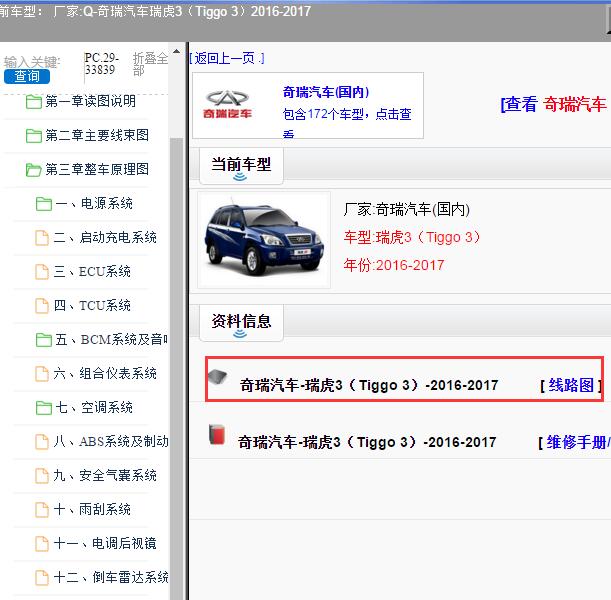Viewport: 611px width, 600px height.
Task: Click the sidebar vertical scrollbar thumb
Action: (177, 369)
